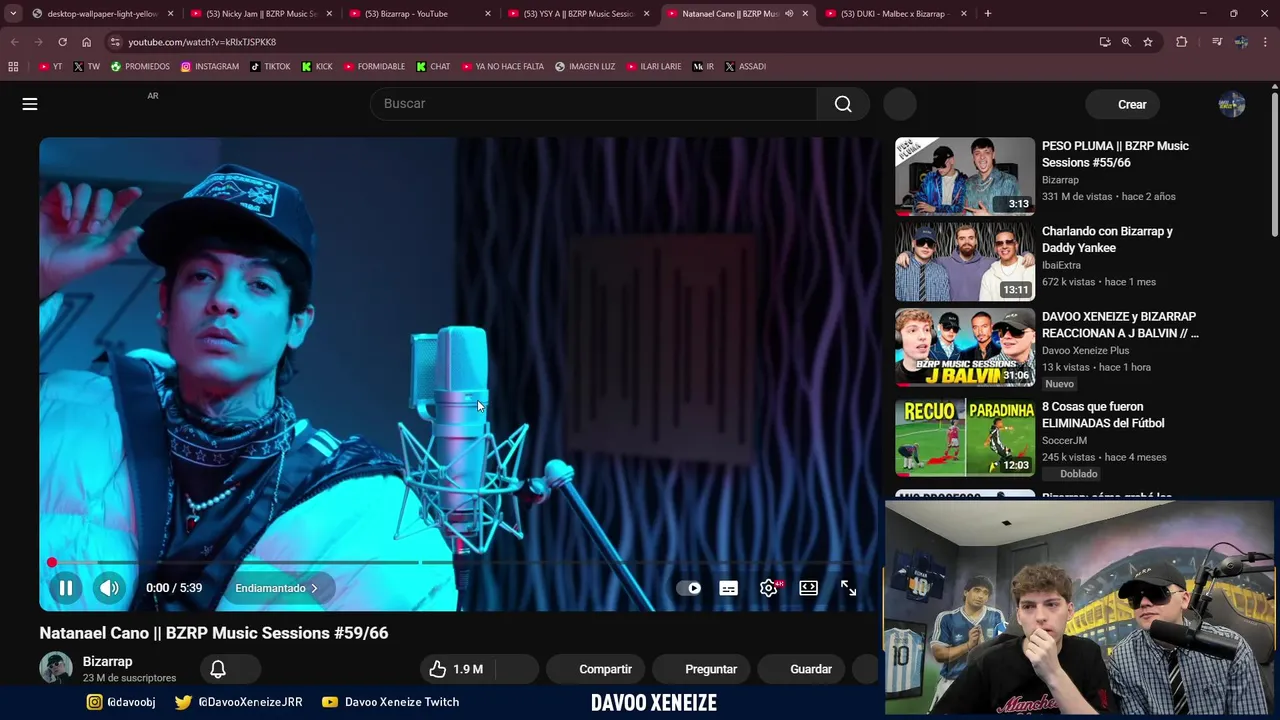Open the IMAGEN LUZ bookmark
1280x720 pixels.
click(x=586, y=67)
